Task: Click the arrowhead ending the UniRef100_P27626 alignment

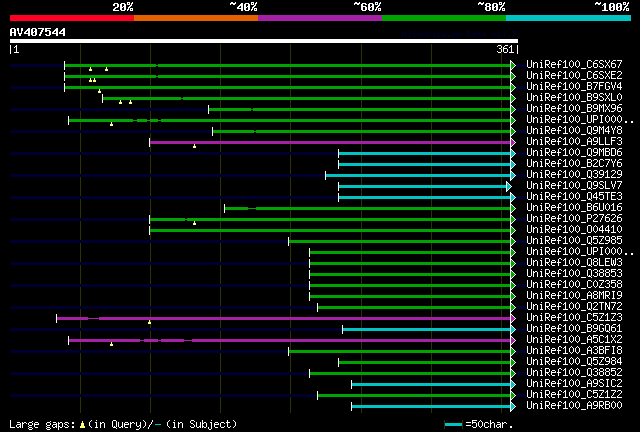Action: 513,220
